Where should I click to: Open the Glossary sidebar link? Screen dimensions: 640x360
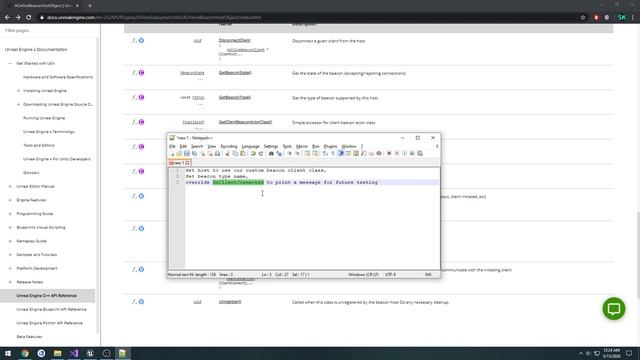coord(31,173)
